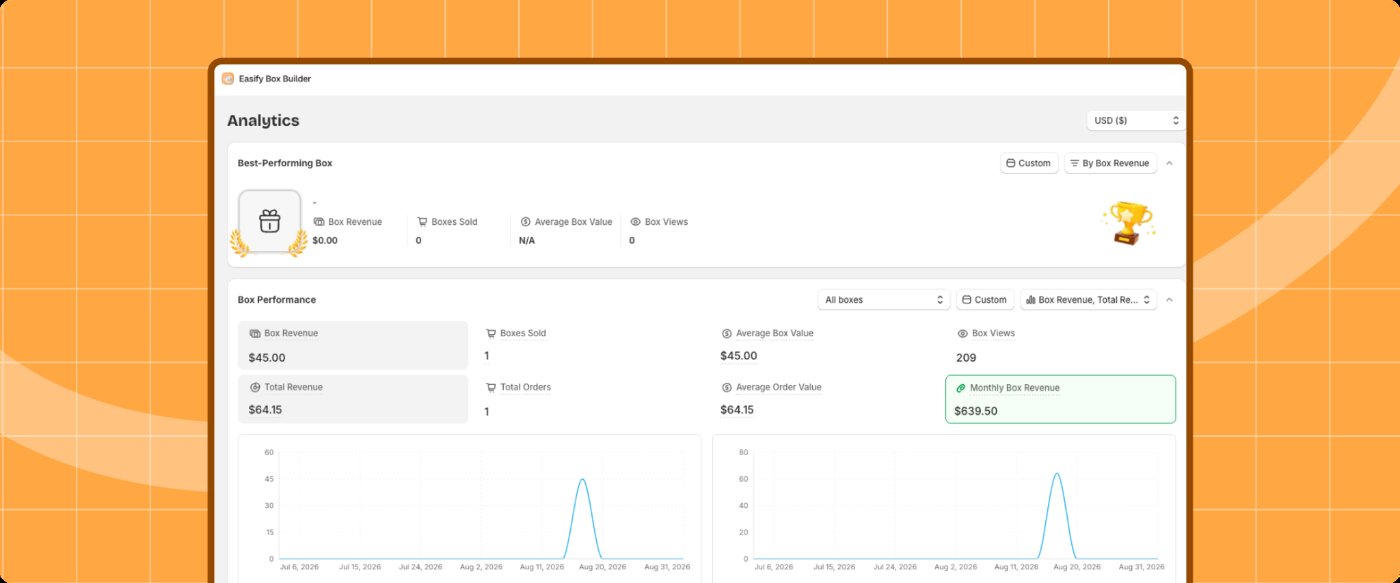This screenshot has width=1400, height=583.
Task: Select the Monthly Box Revenue card
Action: pos(1061,399)
